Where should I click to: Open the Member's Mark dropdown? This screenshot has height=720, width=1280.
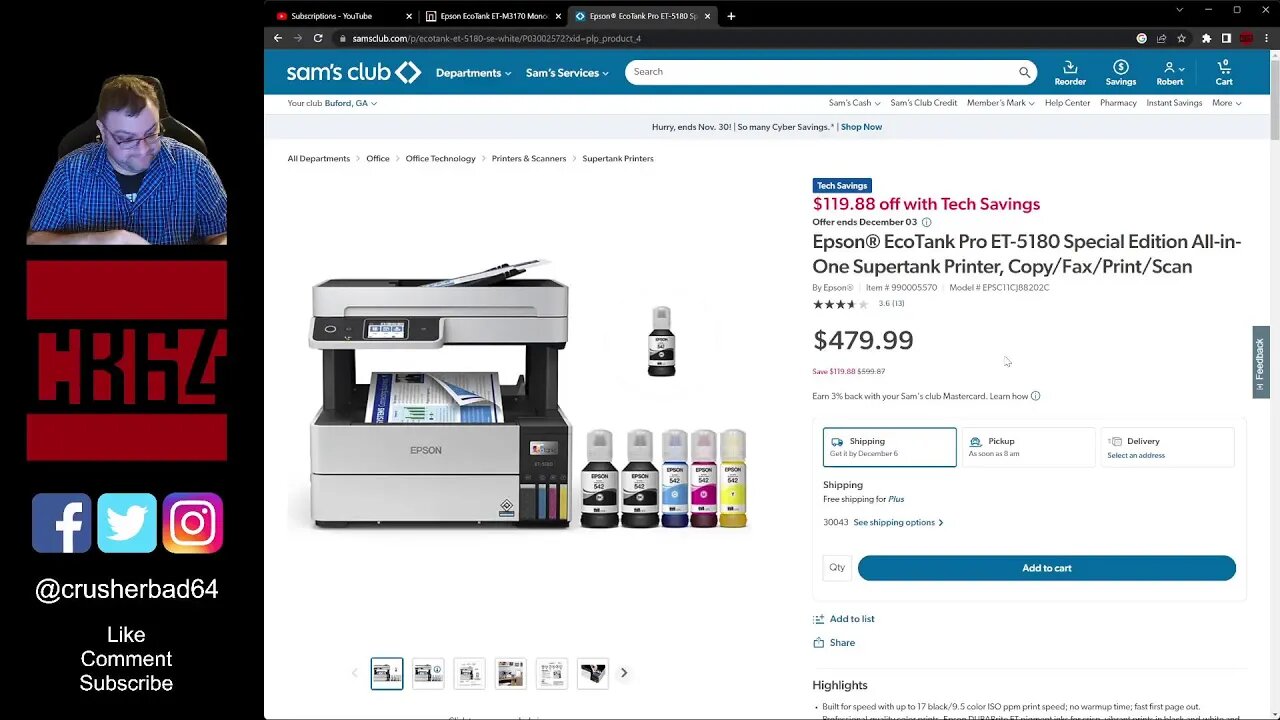pos(1000,103)
